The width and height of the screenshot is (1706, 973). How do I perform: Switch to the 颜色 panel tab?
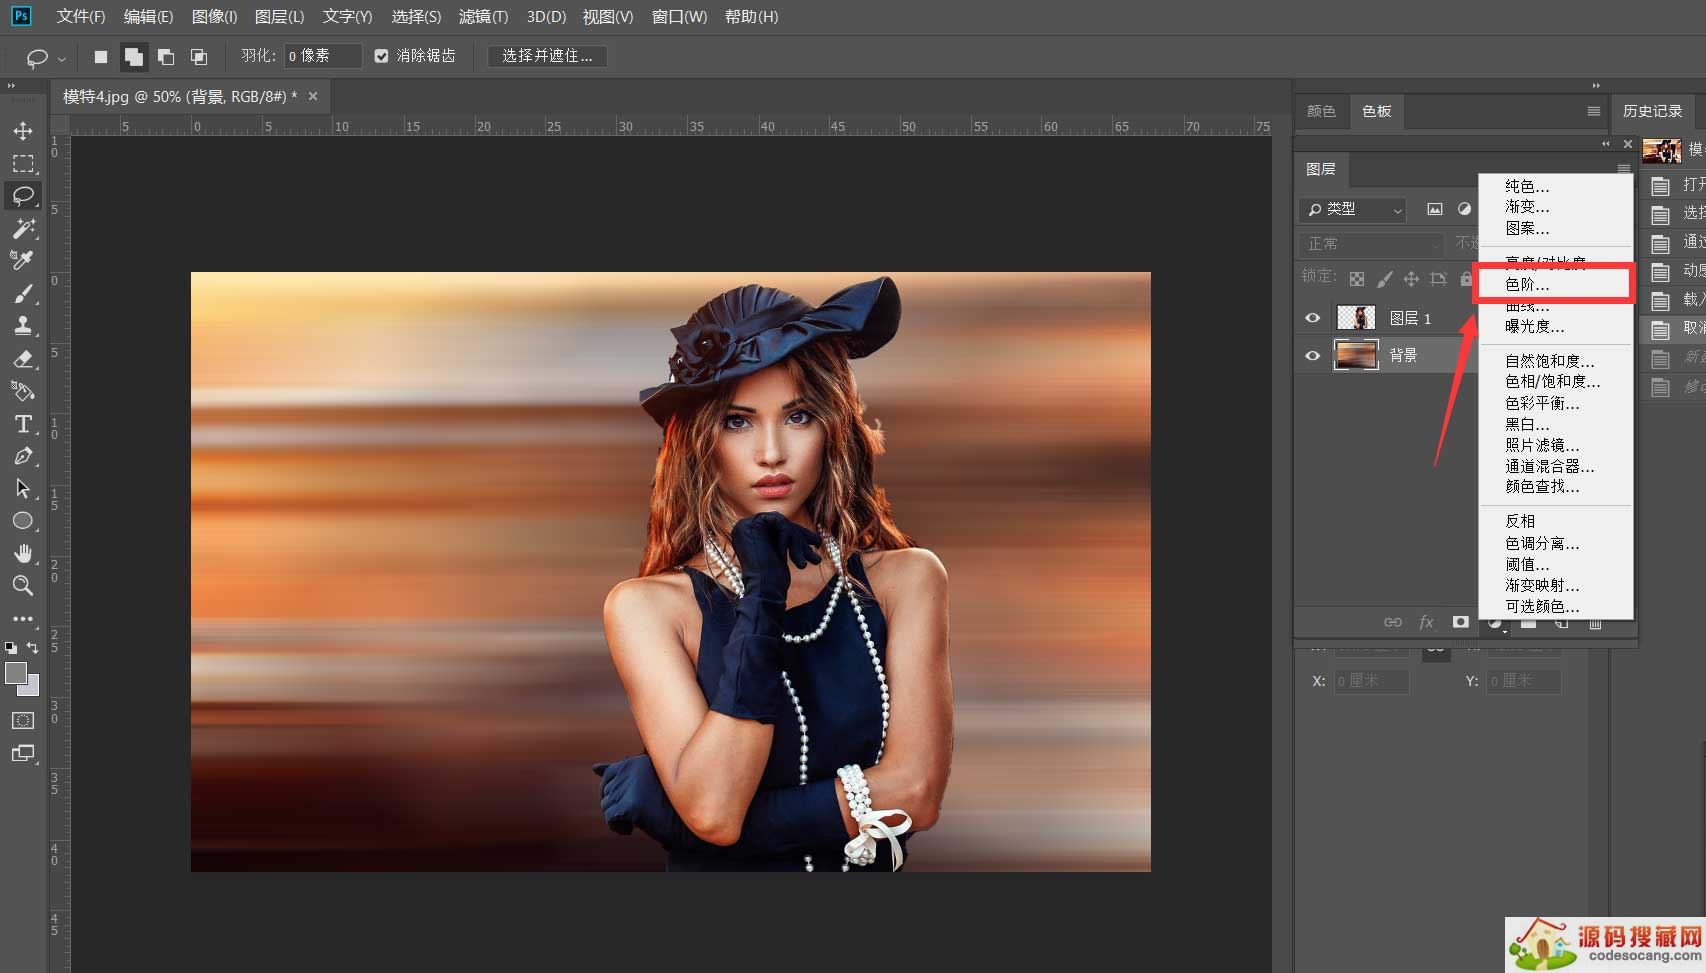click(1321, 111)
